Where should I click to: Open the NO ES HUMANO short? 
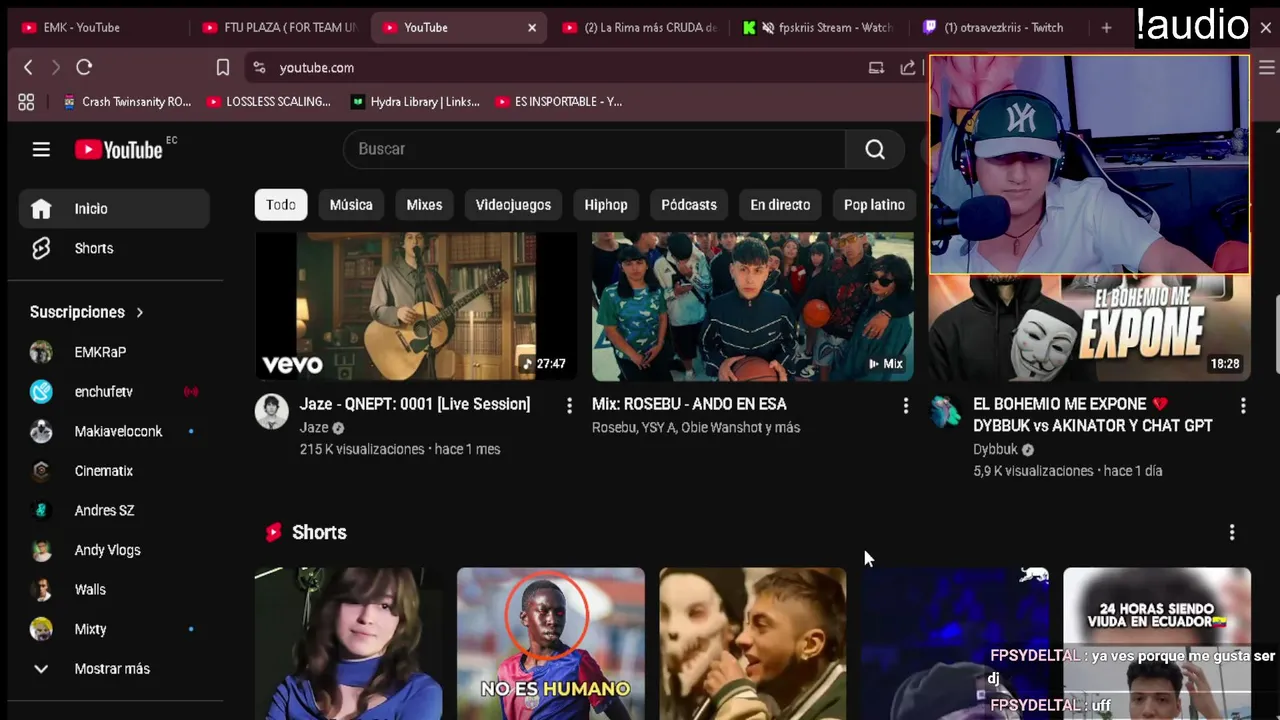coord(551,644)
